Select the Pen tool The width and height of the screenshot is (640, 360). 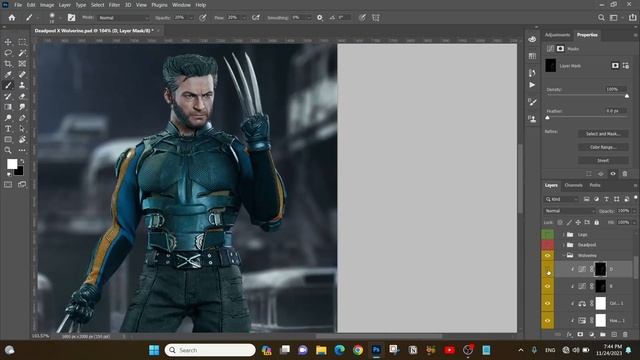[22, 118]
